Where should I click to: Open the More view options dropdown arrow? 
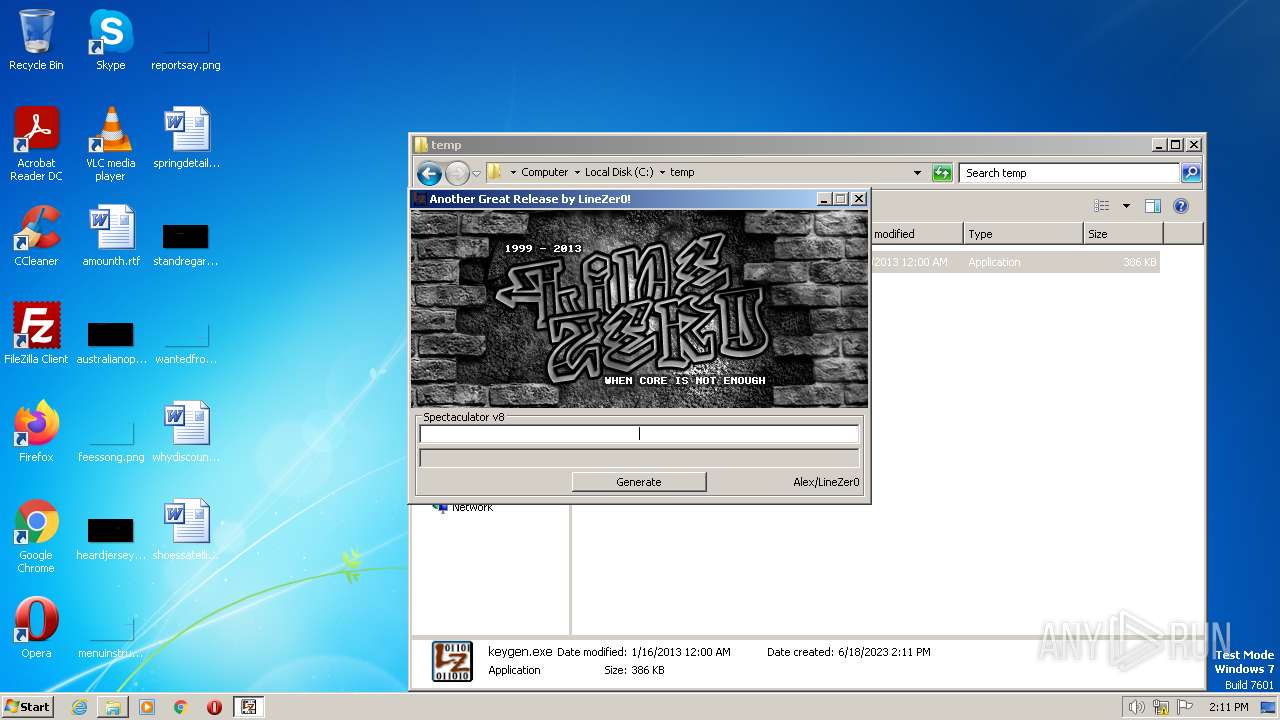pos(1126,206)
